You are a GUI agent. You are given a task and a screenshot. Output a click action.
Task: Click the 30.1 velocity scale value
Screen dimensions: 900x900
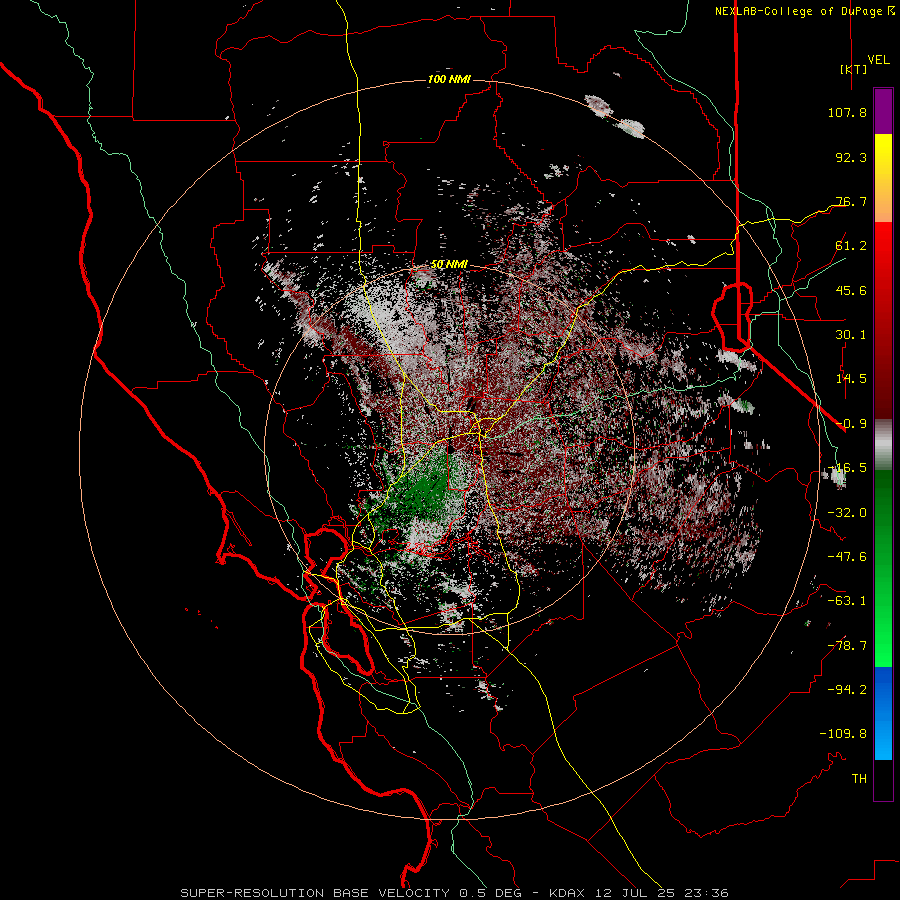[x=851, y=335]
